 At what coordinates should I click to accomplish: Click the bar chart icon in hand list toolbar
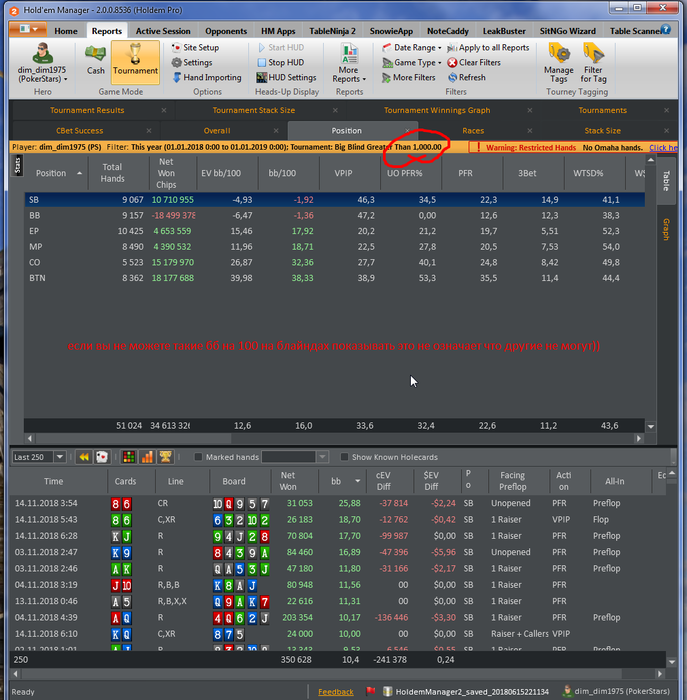point(147,457)
